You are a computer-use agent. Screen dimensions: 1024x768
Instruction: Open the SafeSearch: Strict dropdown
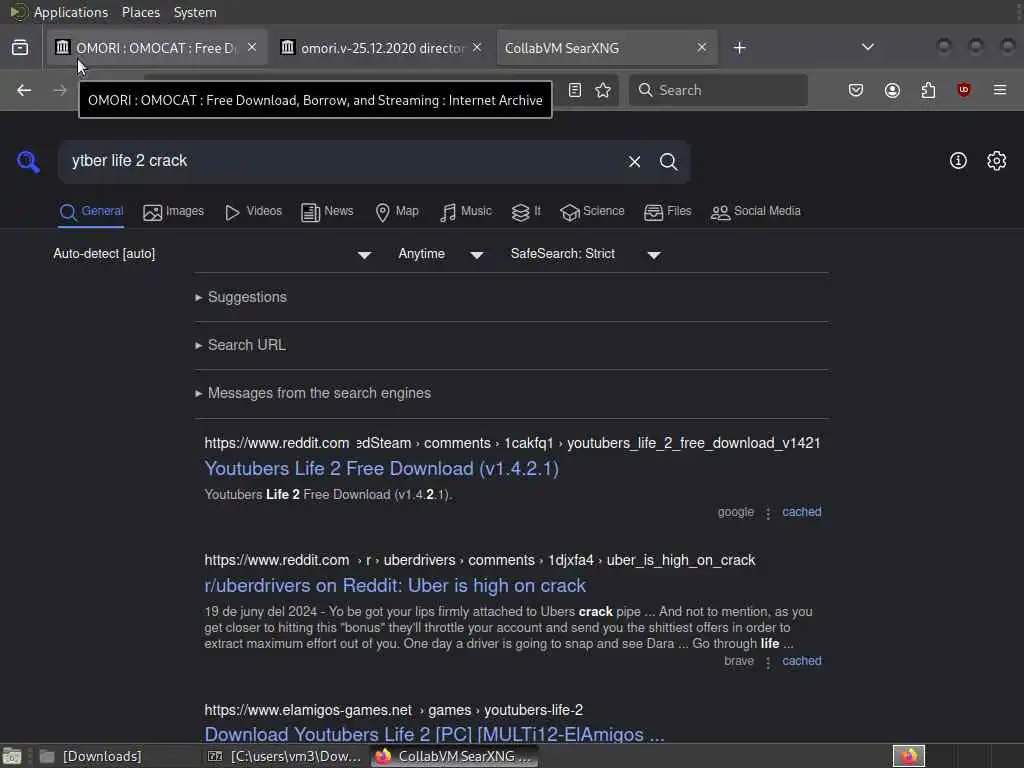click(x=586, y=254)
